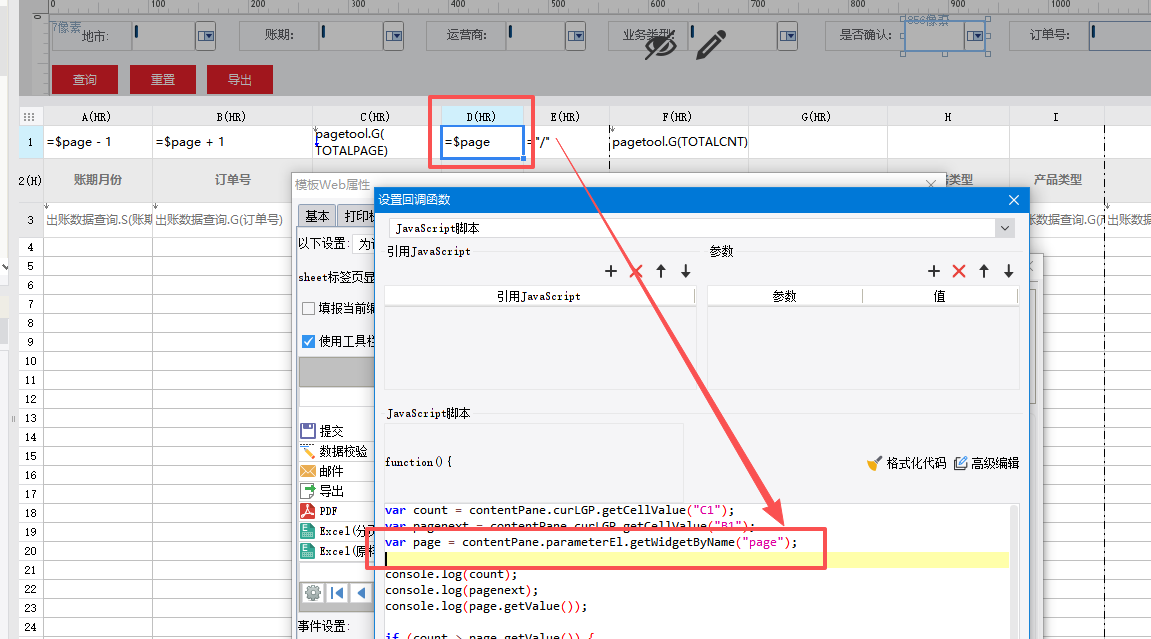Click the code line console.log(pagenext)
1151x639 pixels.
click(461, 590)
